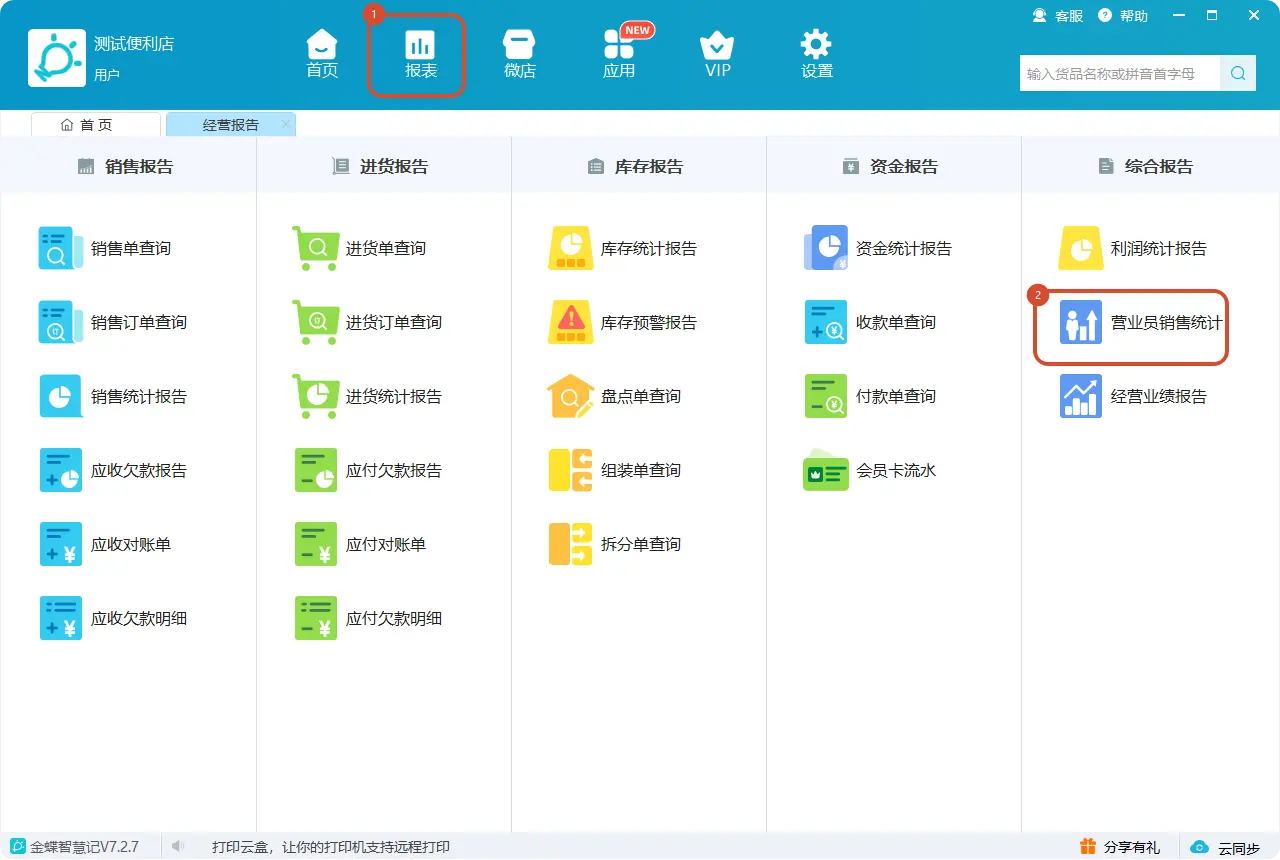Viewport: 1280px width, 860px height.
Task: Open 帮助 help
Action: [1123, 15]
